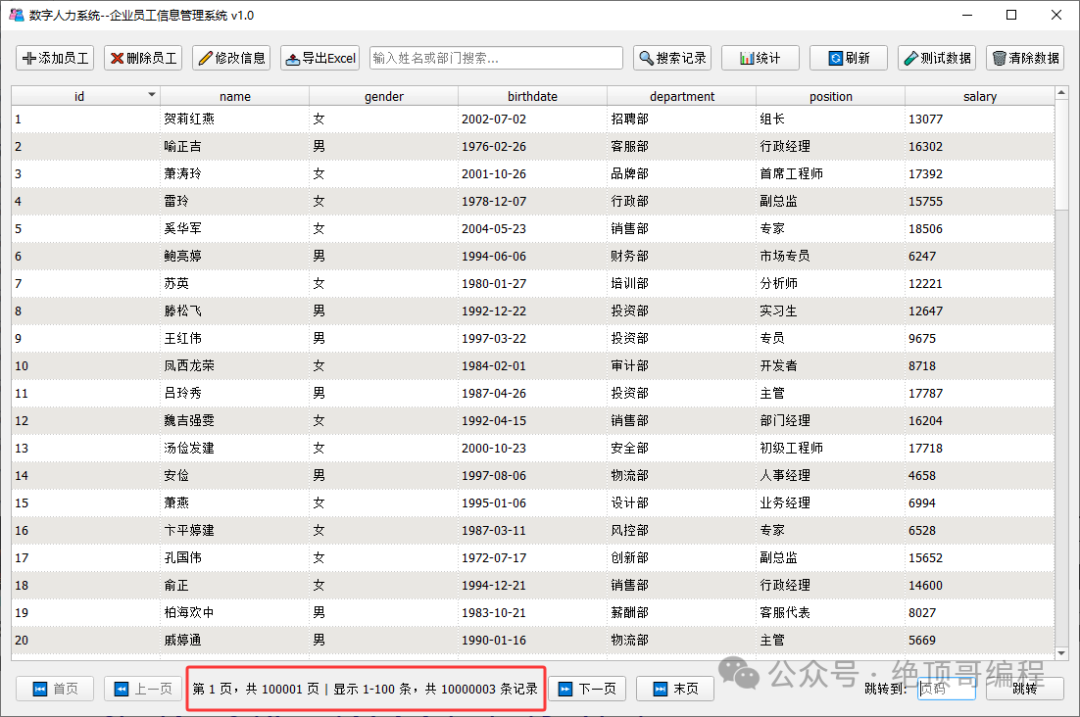Open the 统计 statistics view
This screenshot has width=1080, height=717.
coord(760,58)
